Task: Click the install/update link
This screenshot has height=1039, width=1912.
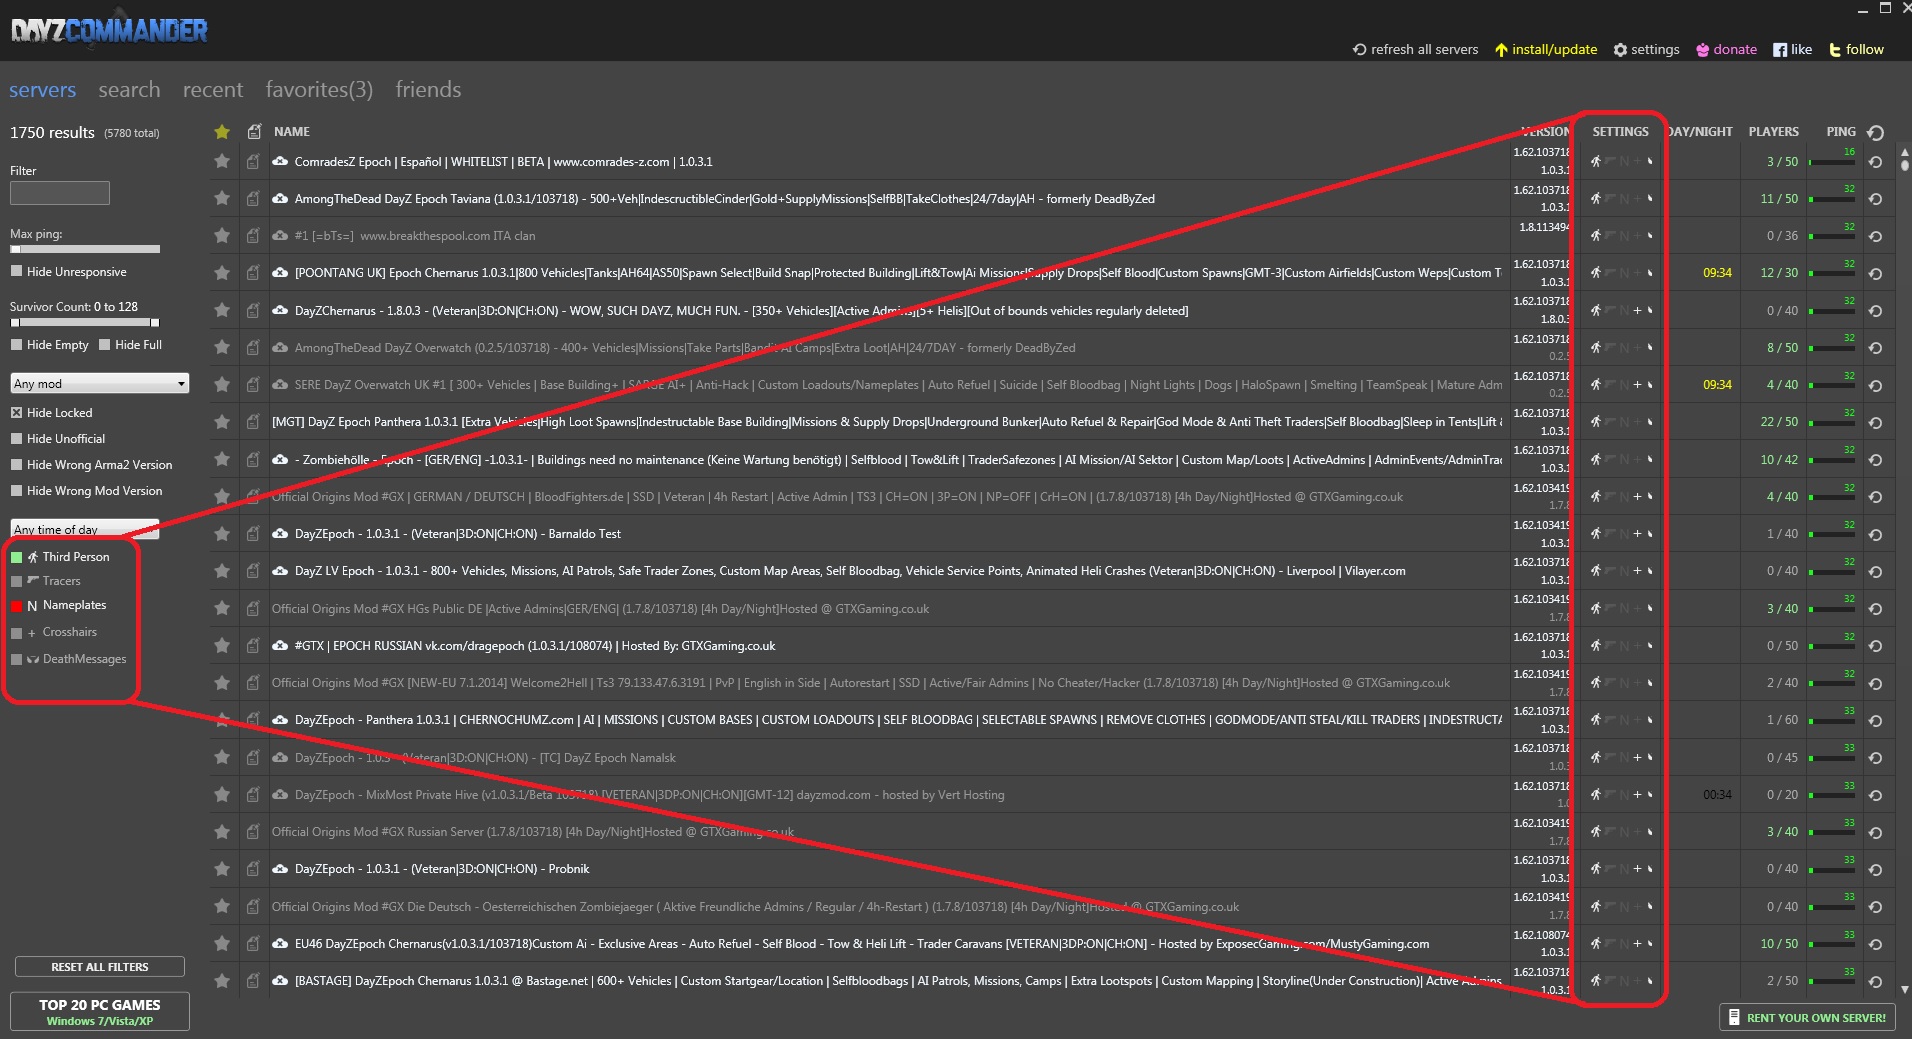Action: (x=1546, y=50)
